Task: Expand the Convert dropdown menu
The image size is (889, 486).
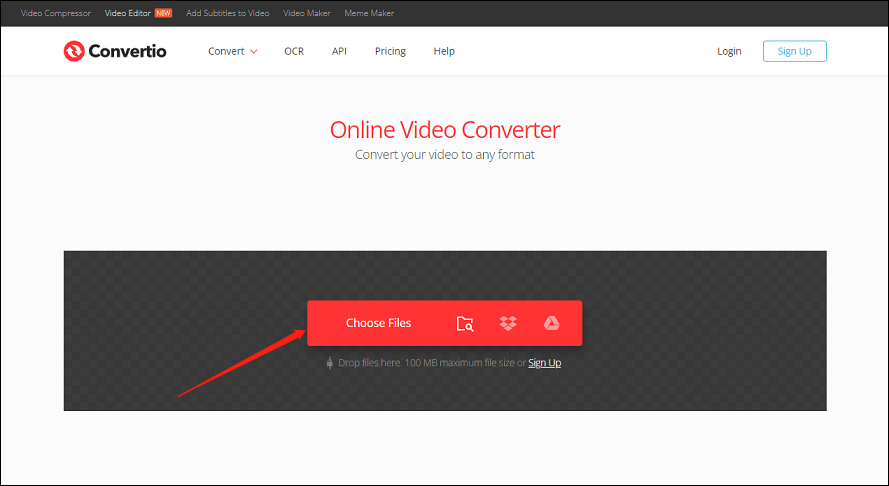Action: [x=232, y=51]
